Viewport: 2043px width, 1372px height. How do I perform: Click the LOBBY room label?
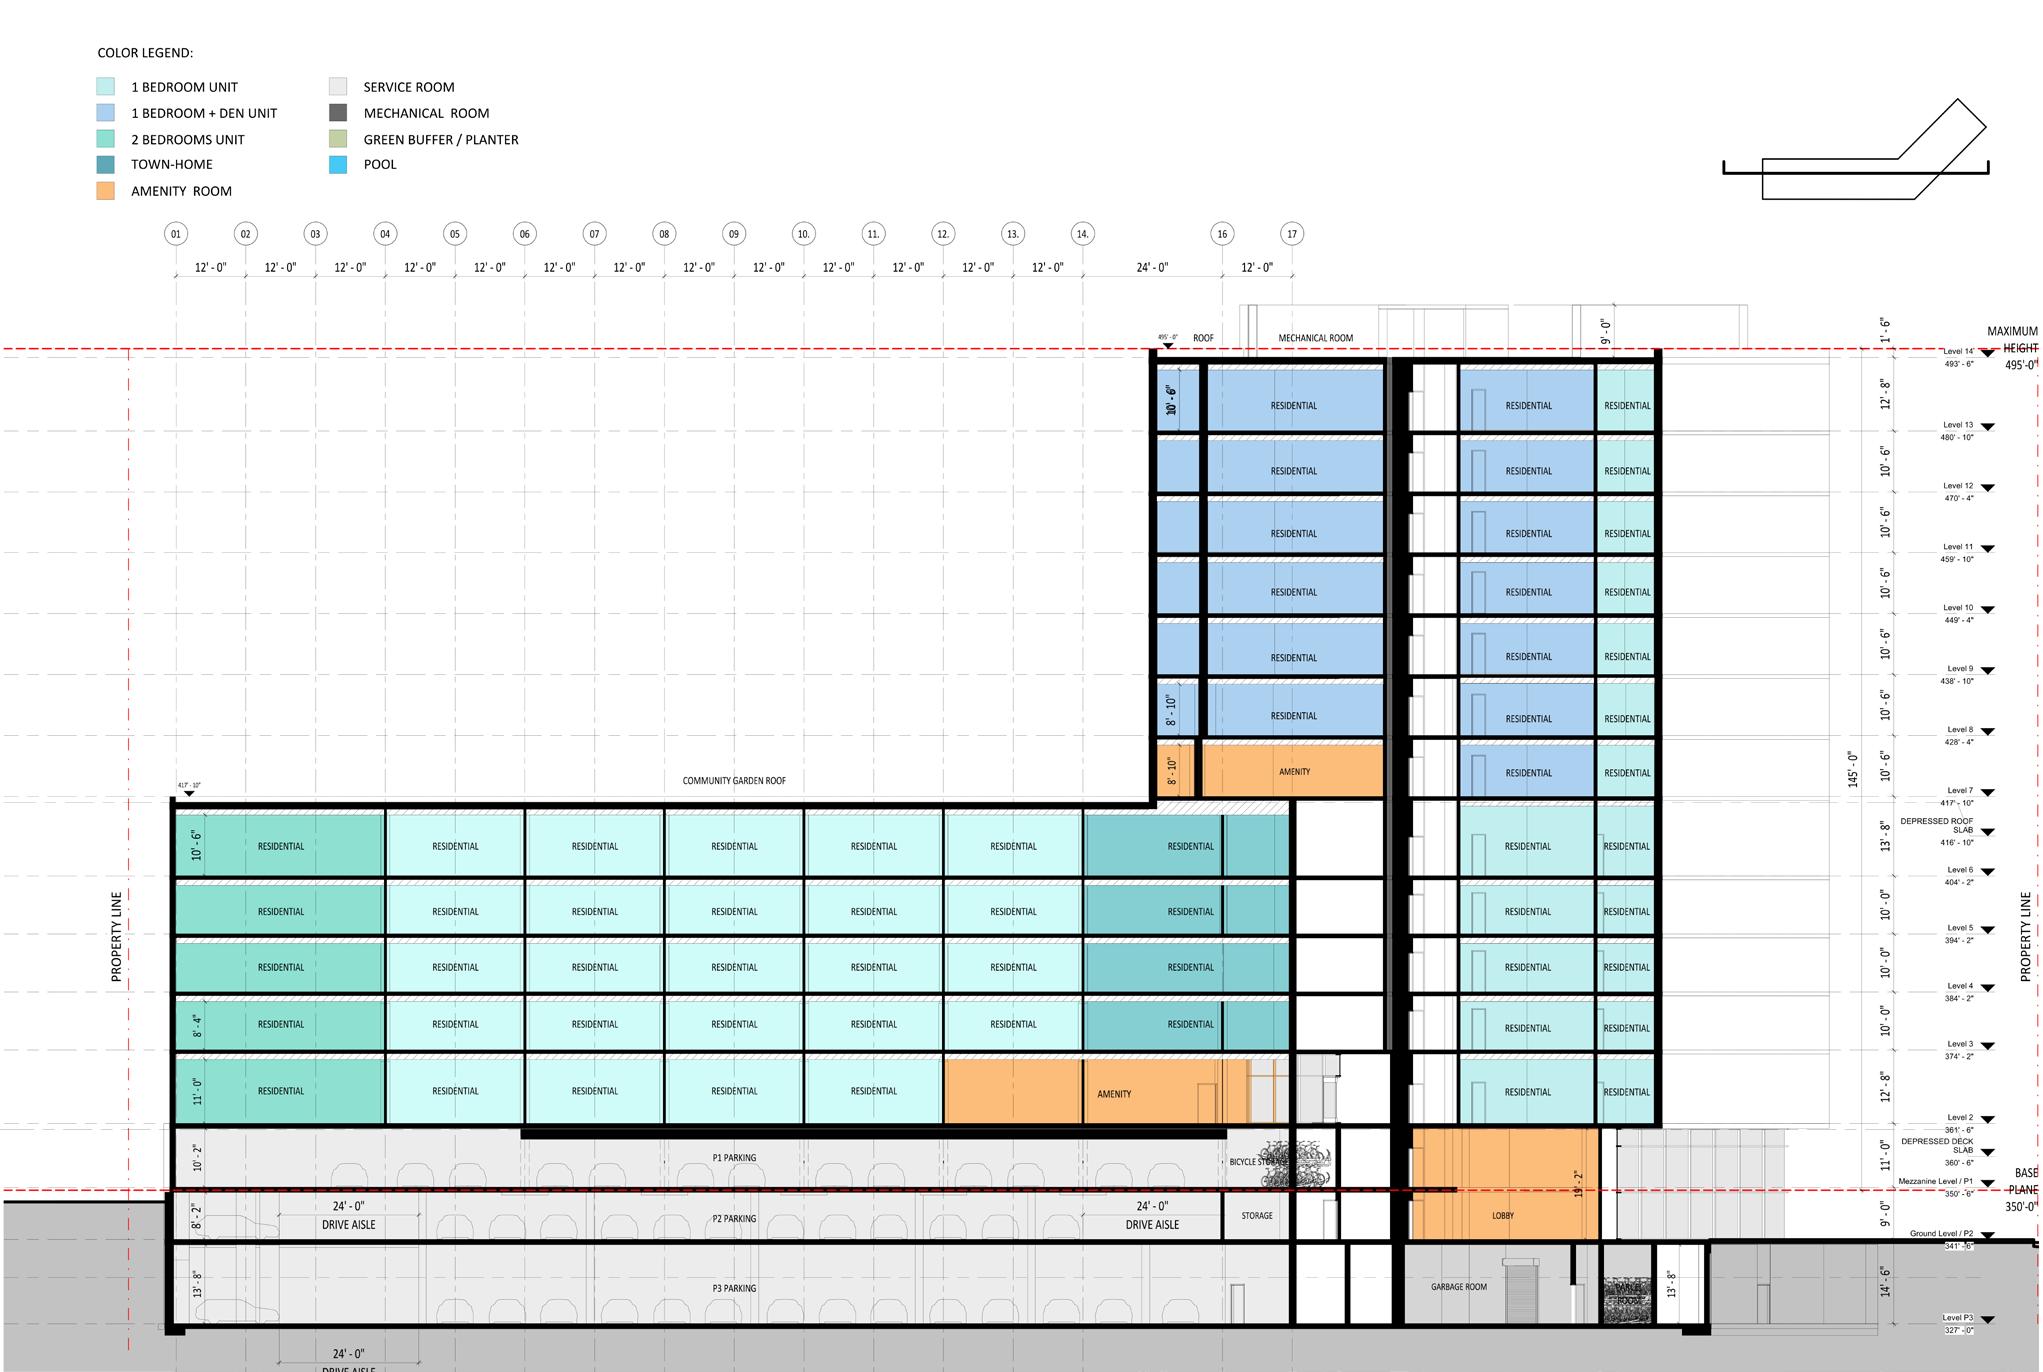[1502, 1216]
